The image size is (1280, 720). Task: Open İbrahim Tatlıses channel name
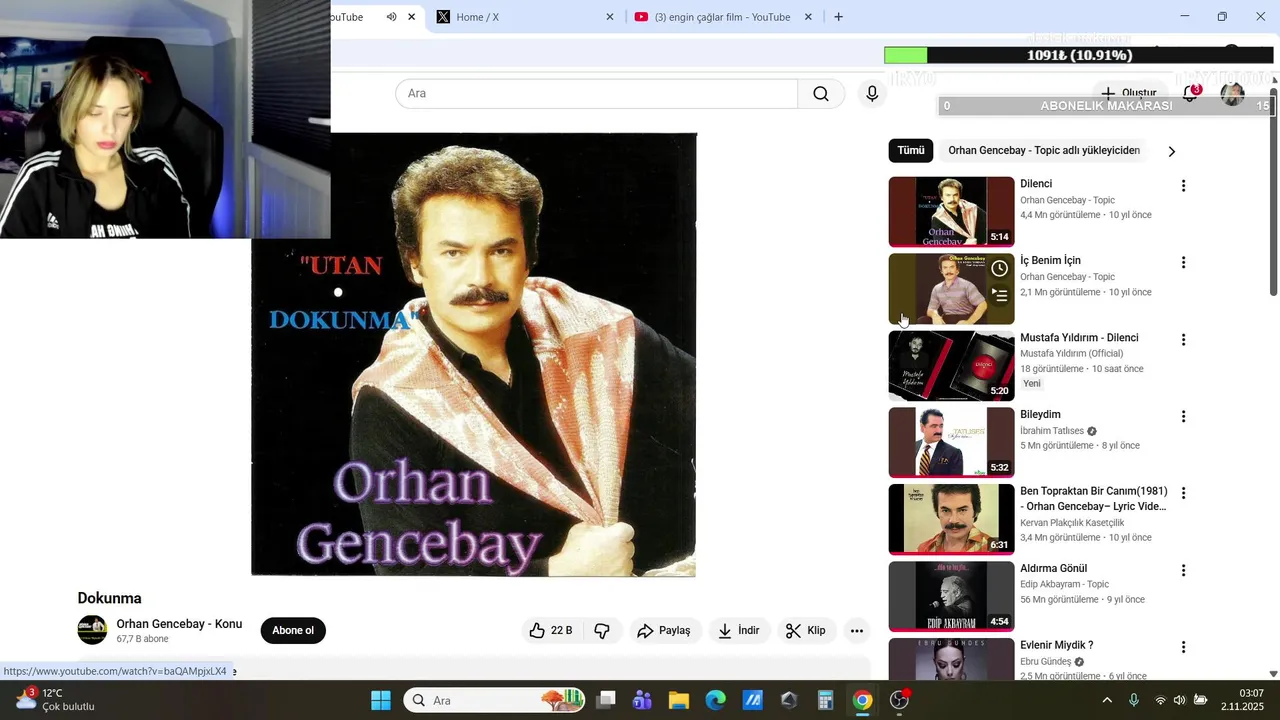coord(1052,431)
